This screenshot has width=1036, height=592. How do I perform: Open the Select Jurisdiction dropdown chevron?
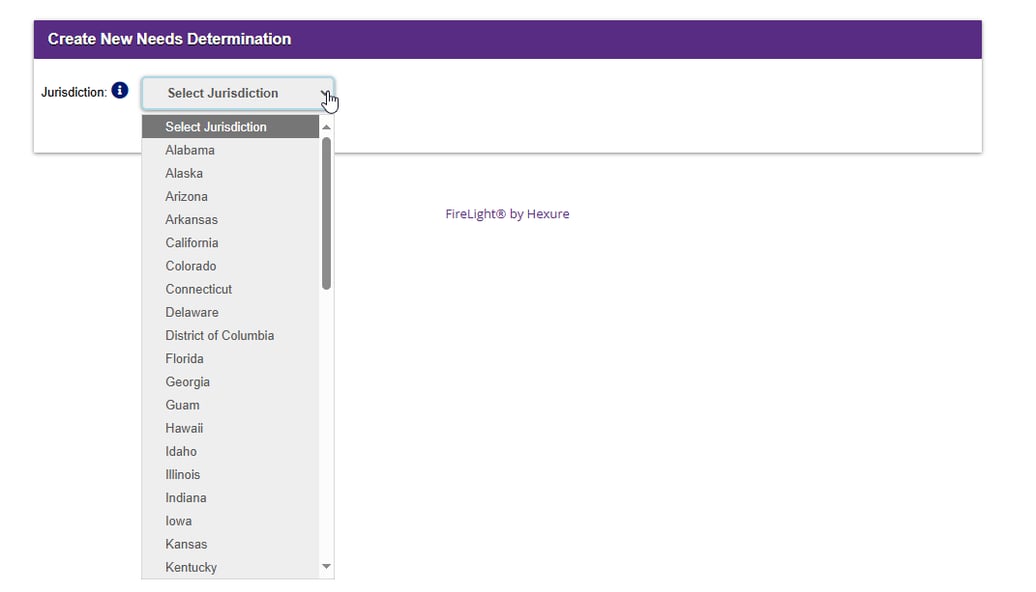point(326,93)
